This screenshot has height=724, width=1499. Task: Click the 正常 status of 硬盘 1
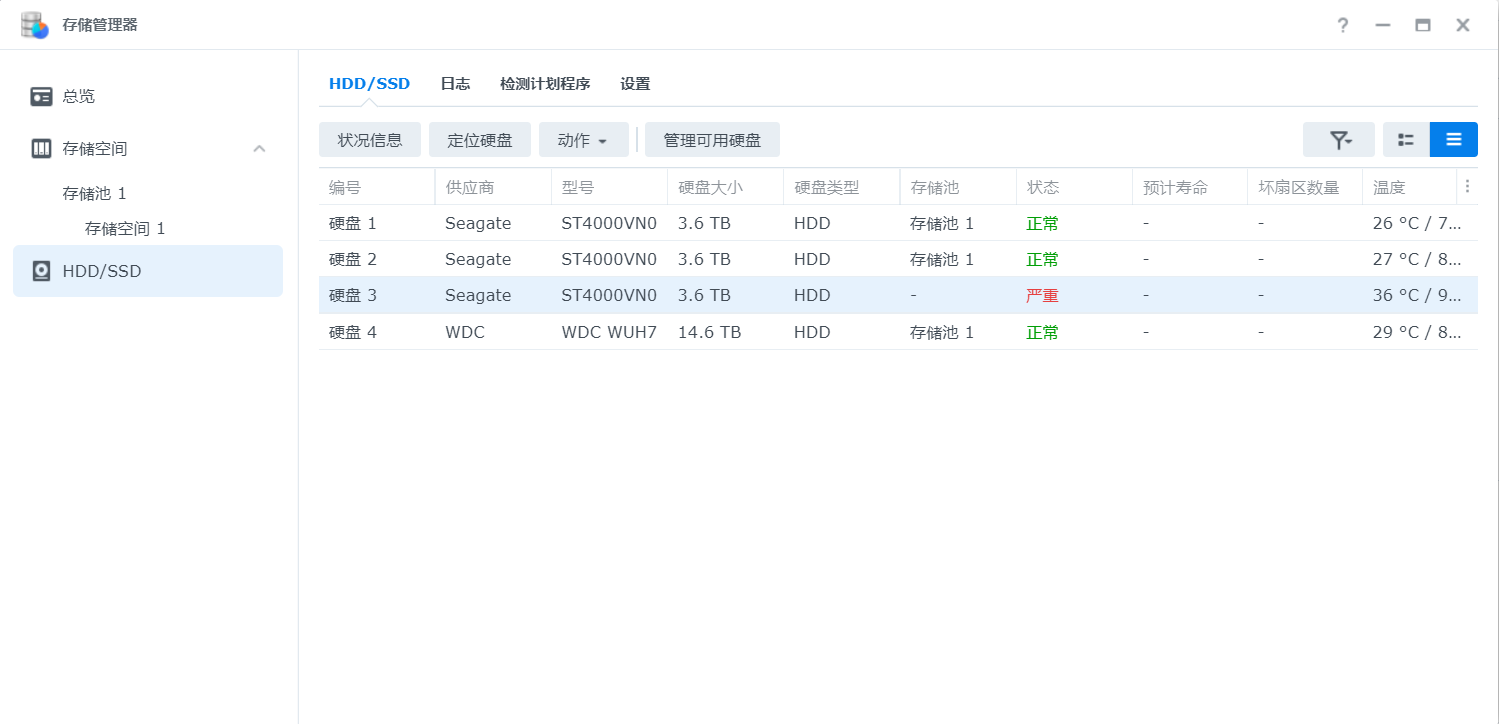point(1042,223)
